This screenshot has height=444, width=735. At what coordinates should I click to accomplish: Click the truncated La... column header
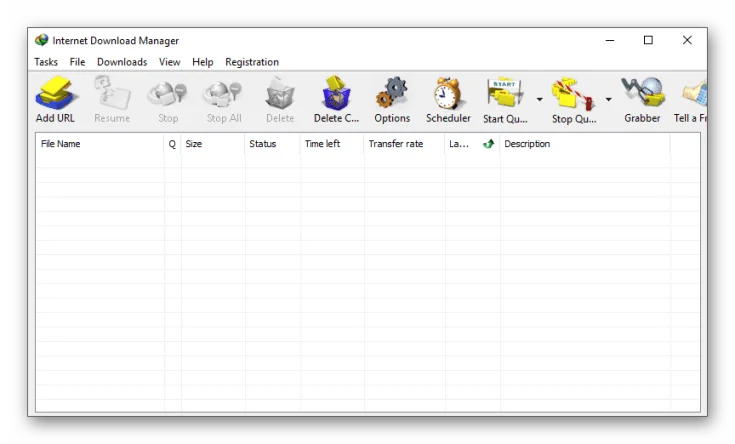pyautogui.click(x=458, y=143)
